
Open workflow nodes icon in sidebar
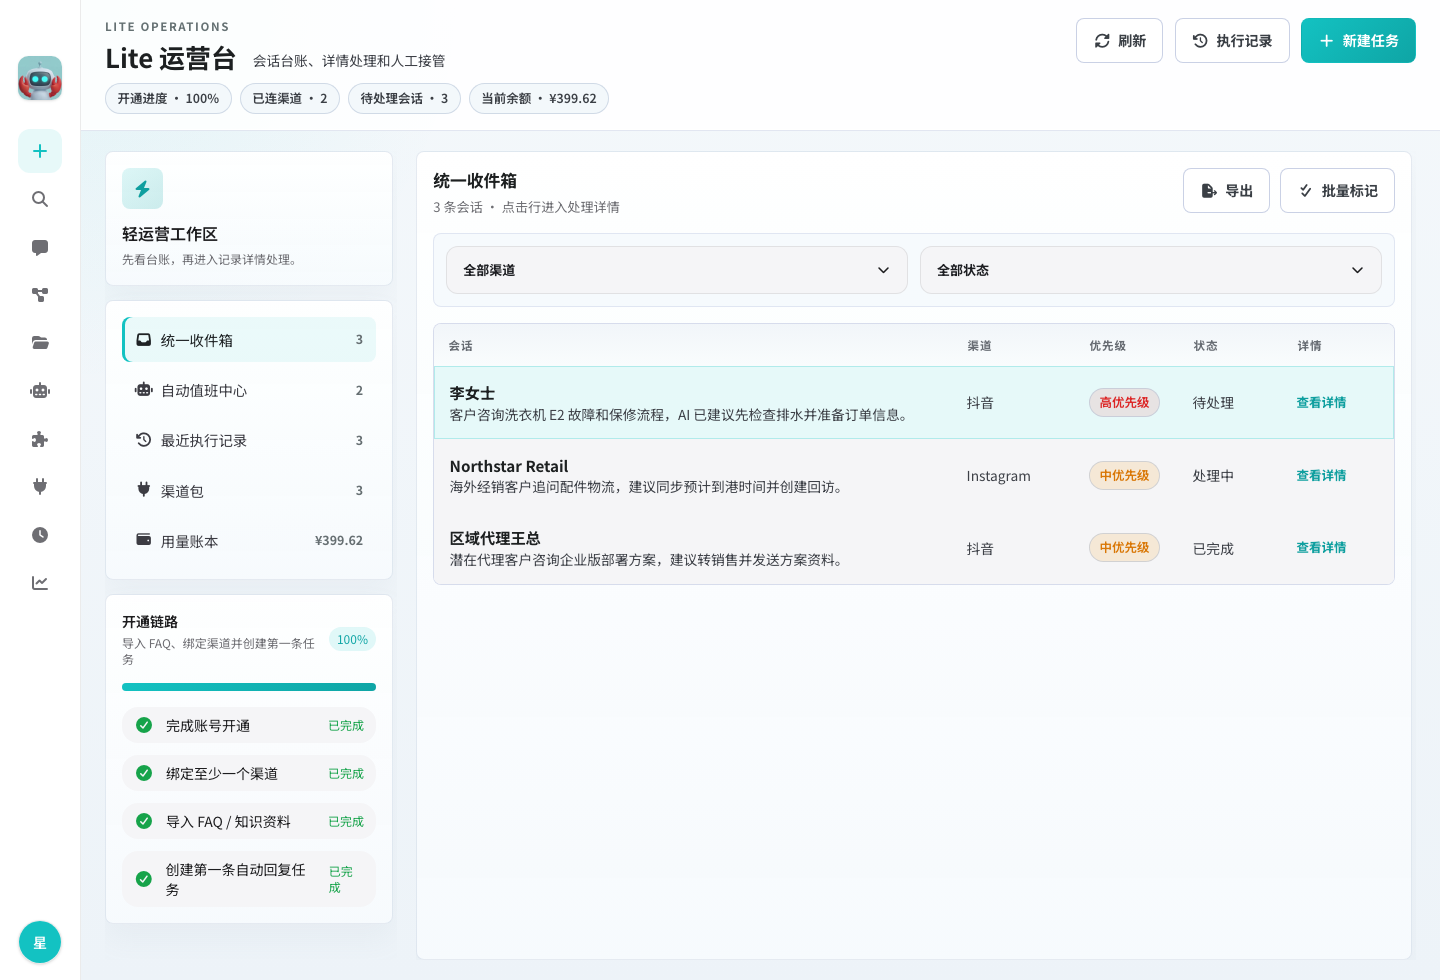(x=40, y=295)
